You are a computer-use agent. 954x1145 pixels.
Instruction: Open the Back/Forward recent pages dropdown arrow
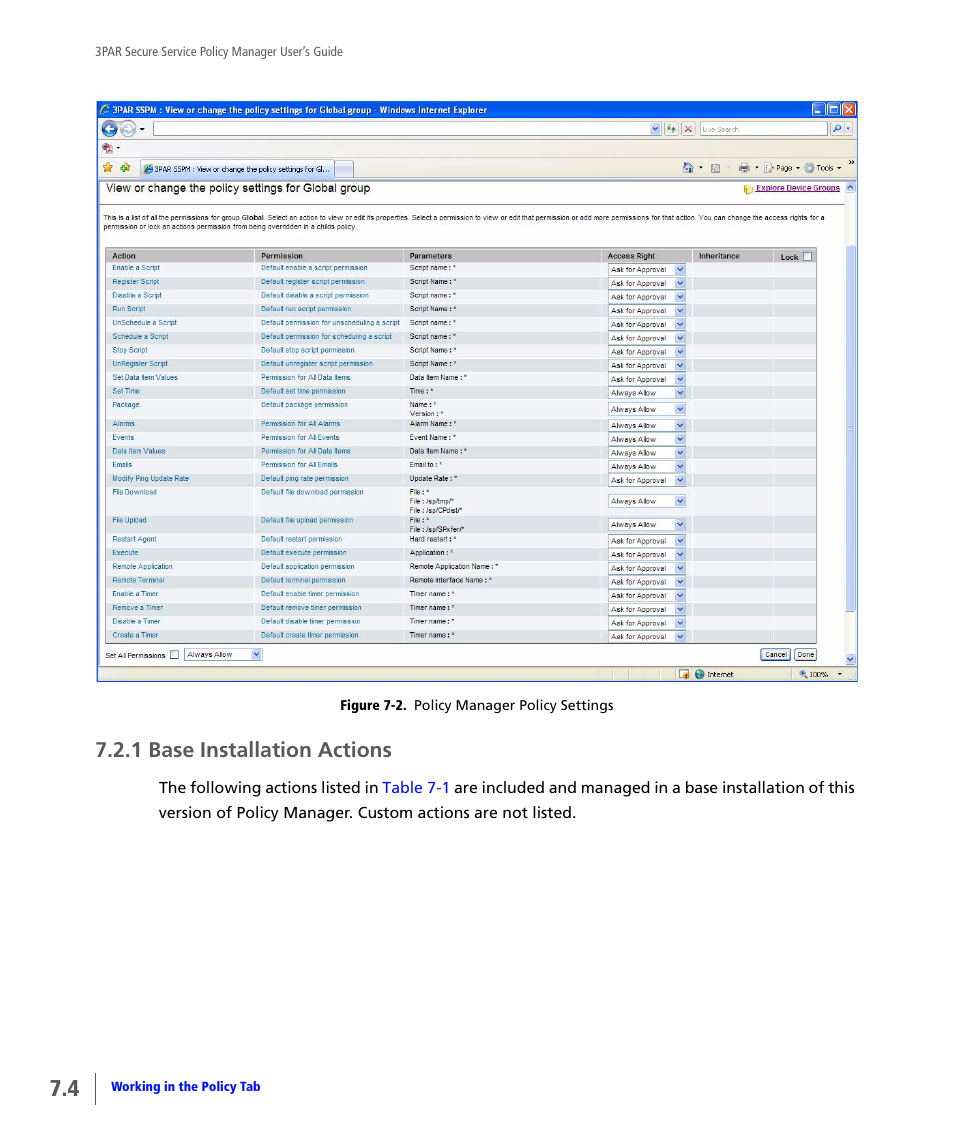142,129
